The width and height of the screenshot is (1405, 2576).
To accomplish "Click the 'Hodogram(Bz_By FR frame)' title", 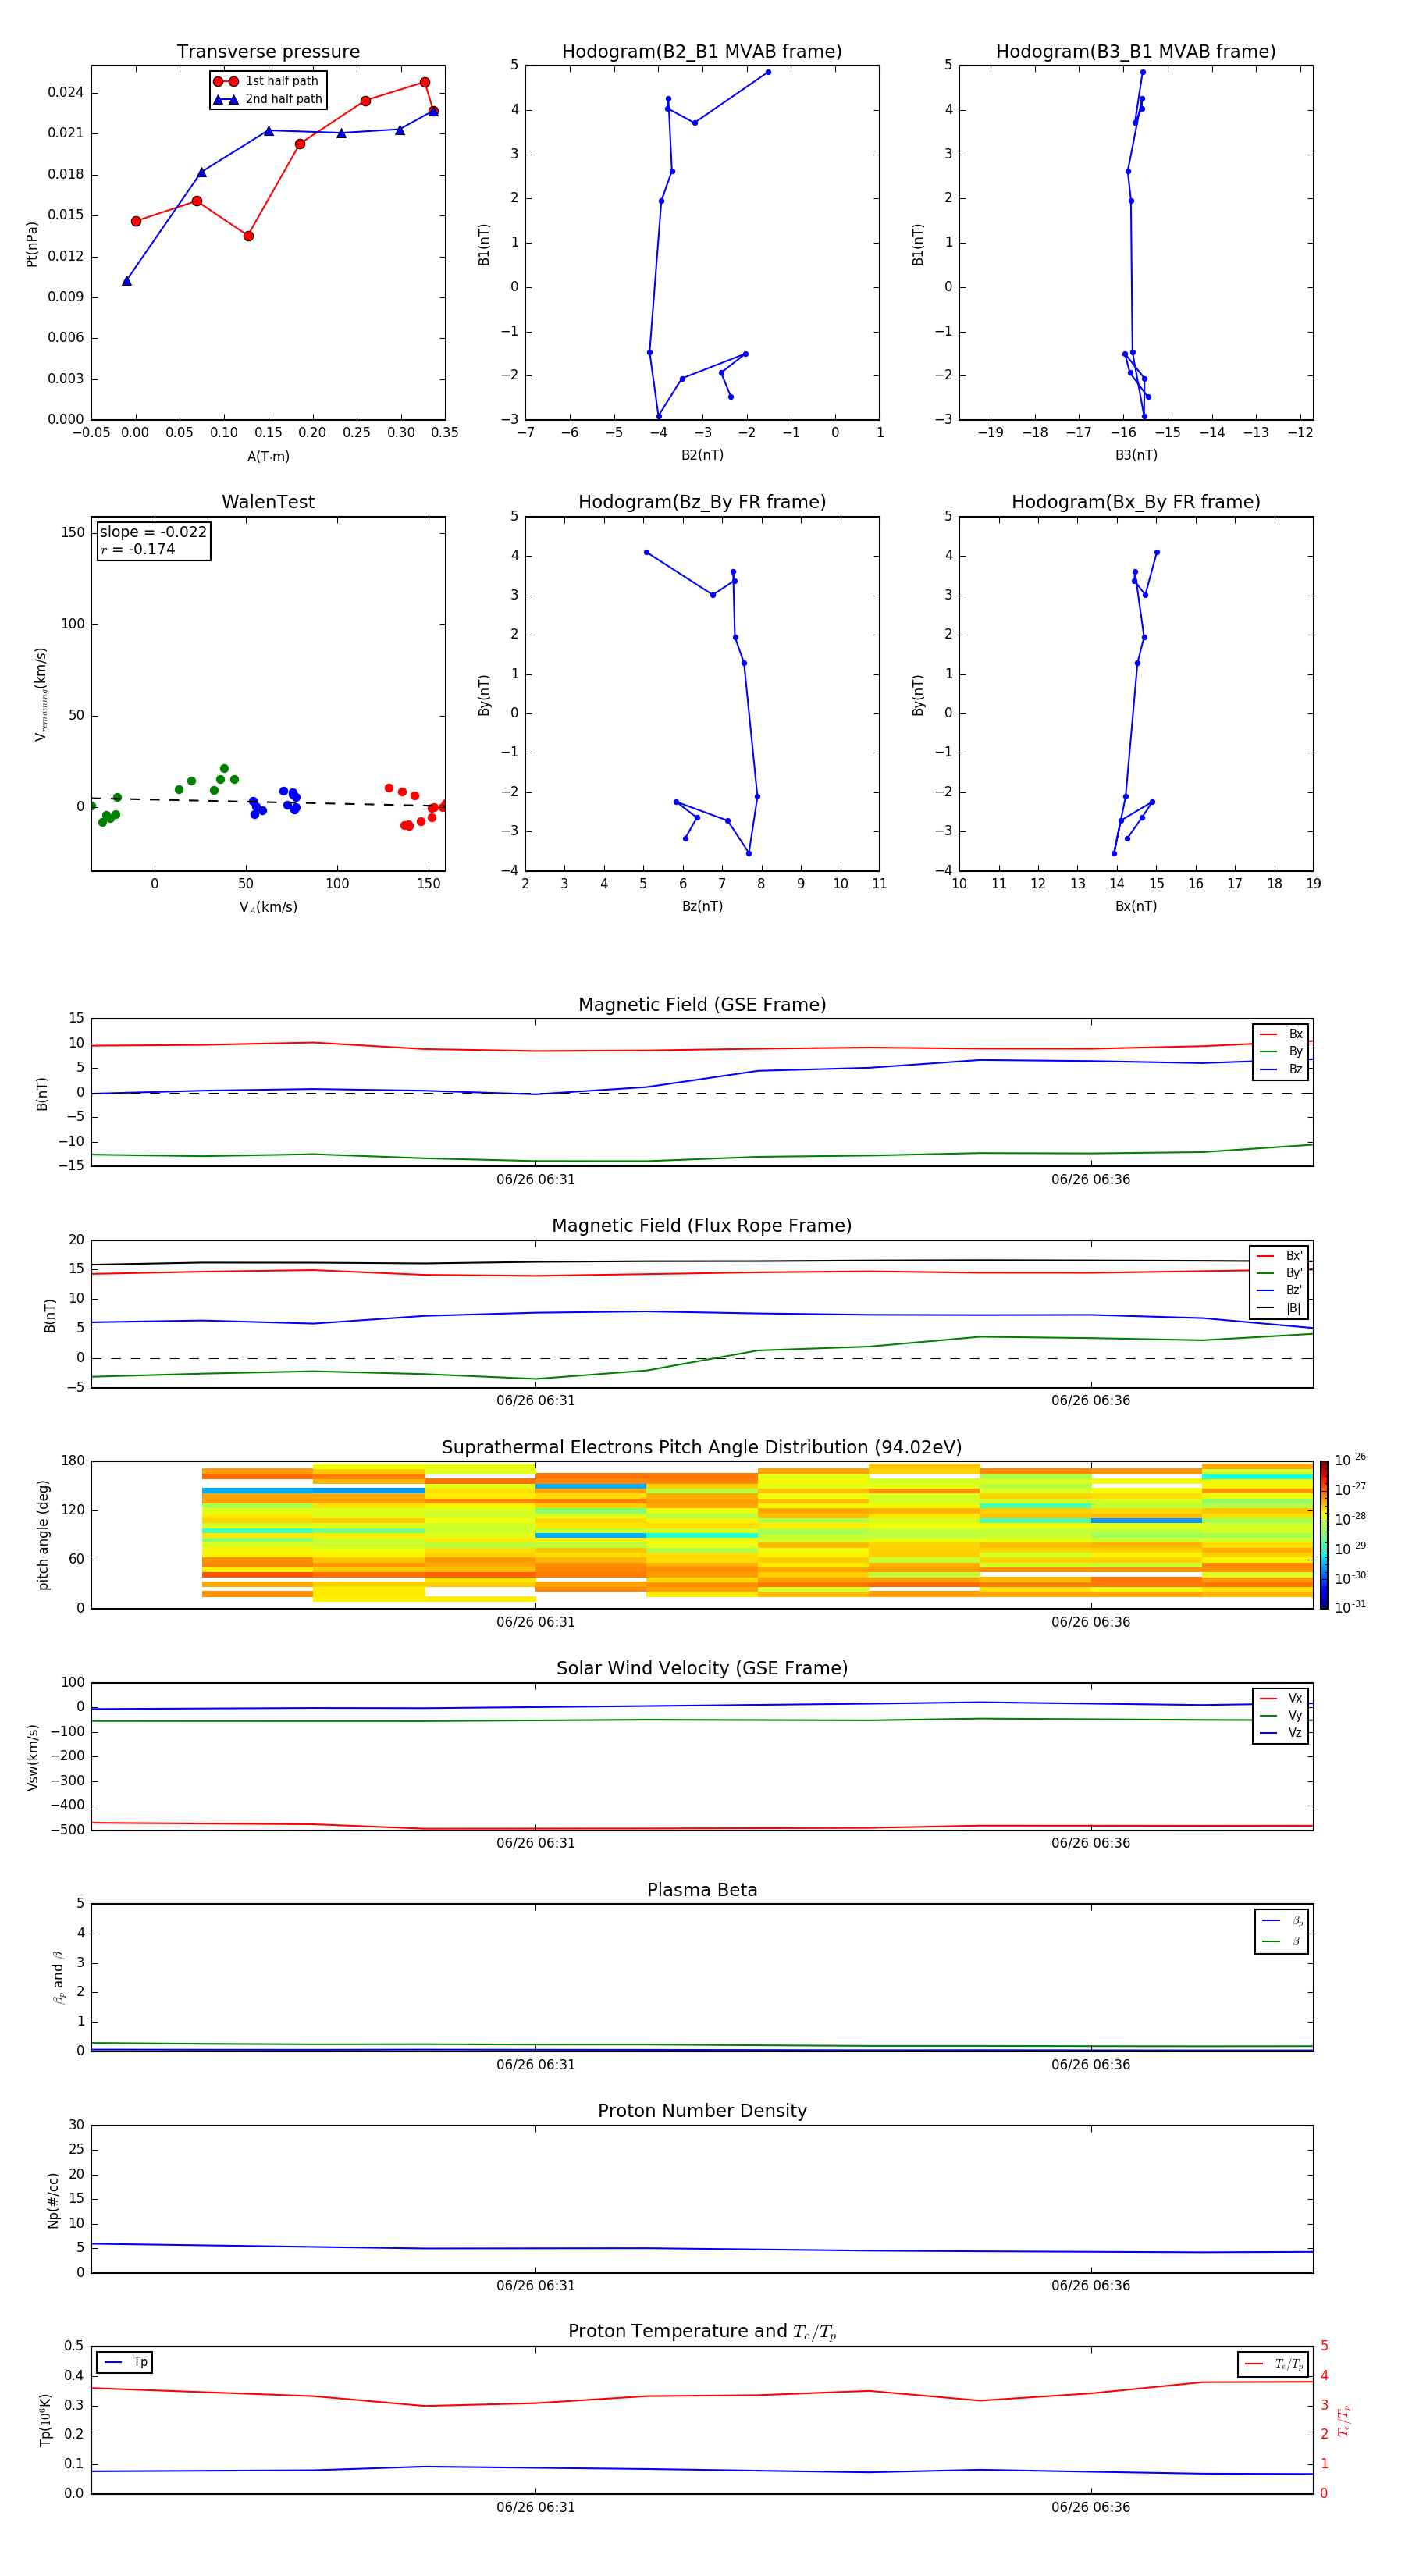I will coord(702,502).
